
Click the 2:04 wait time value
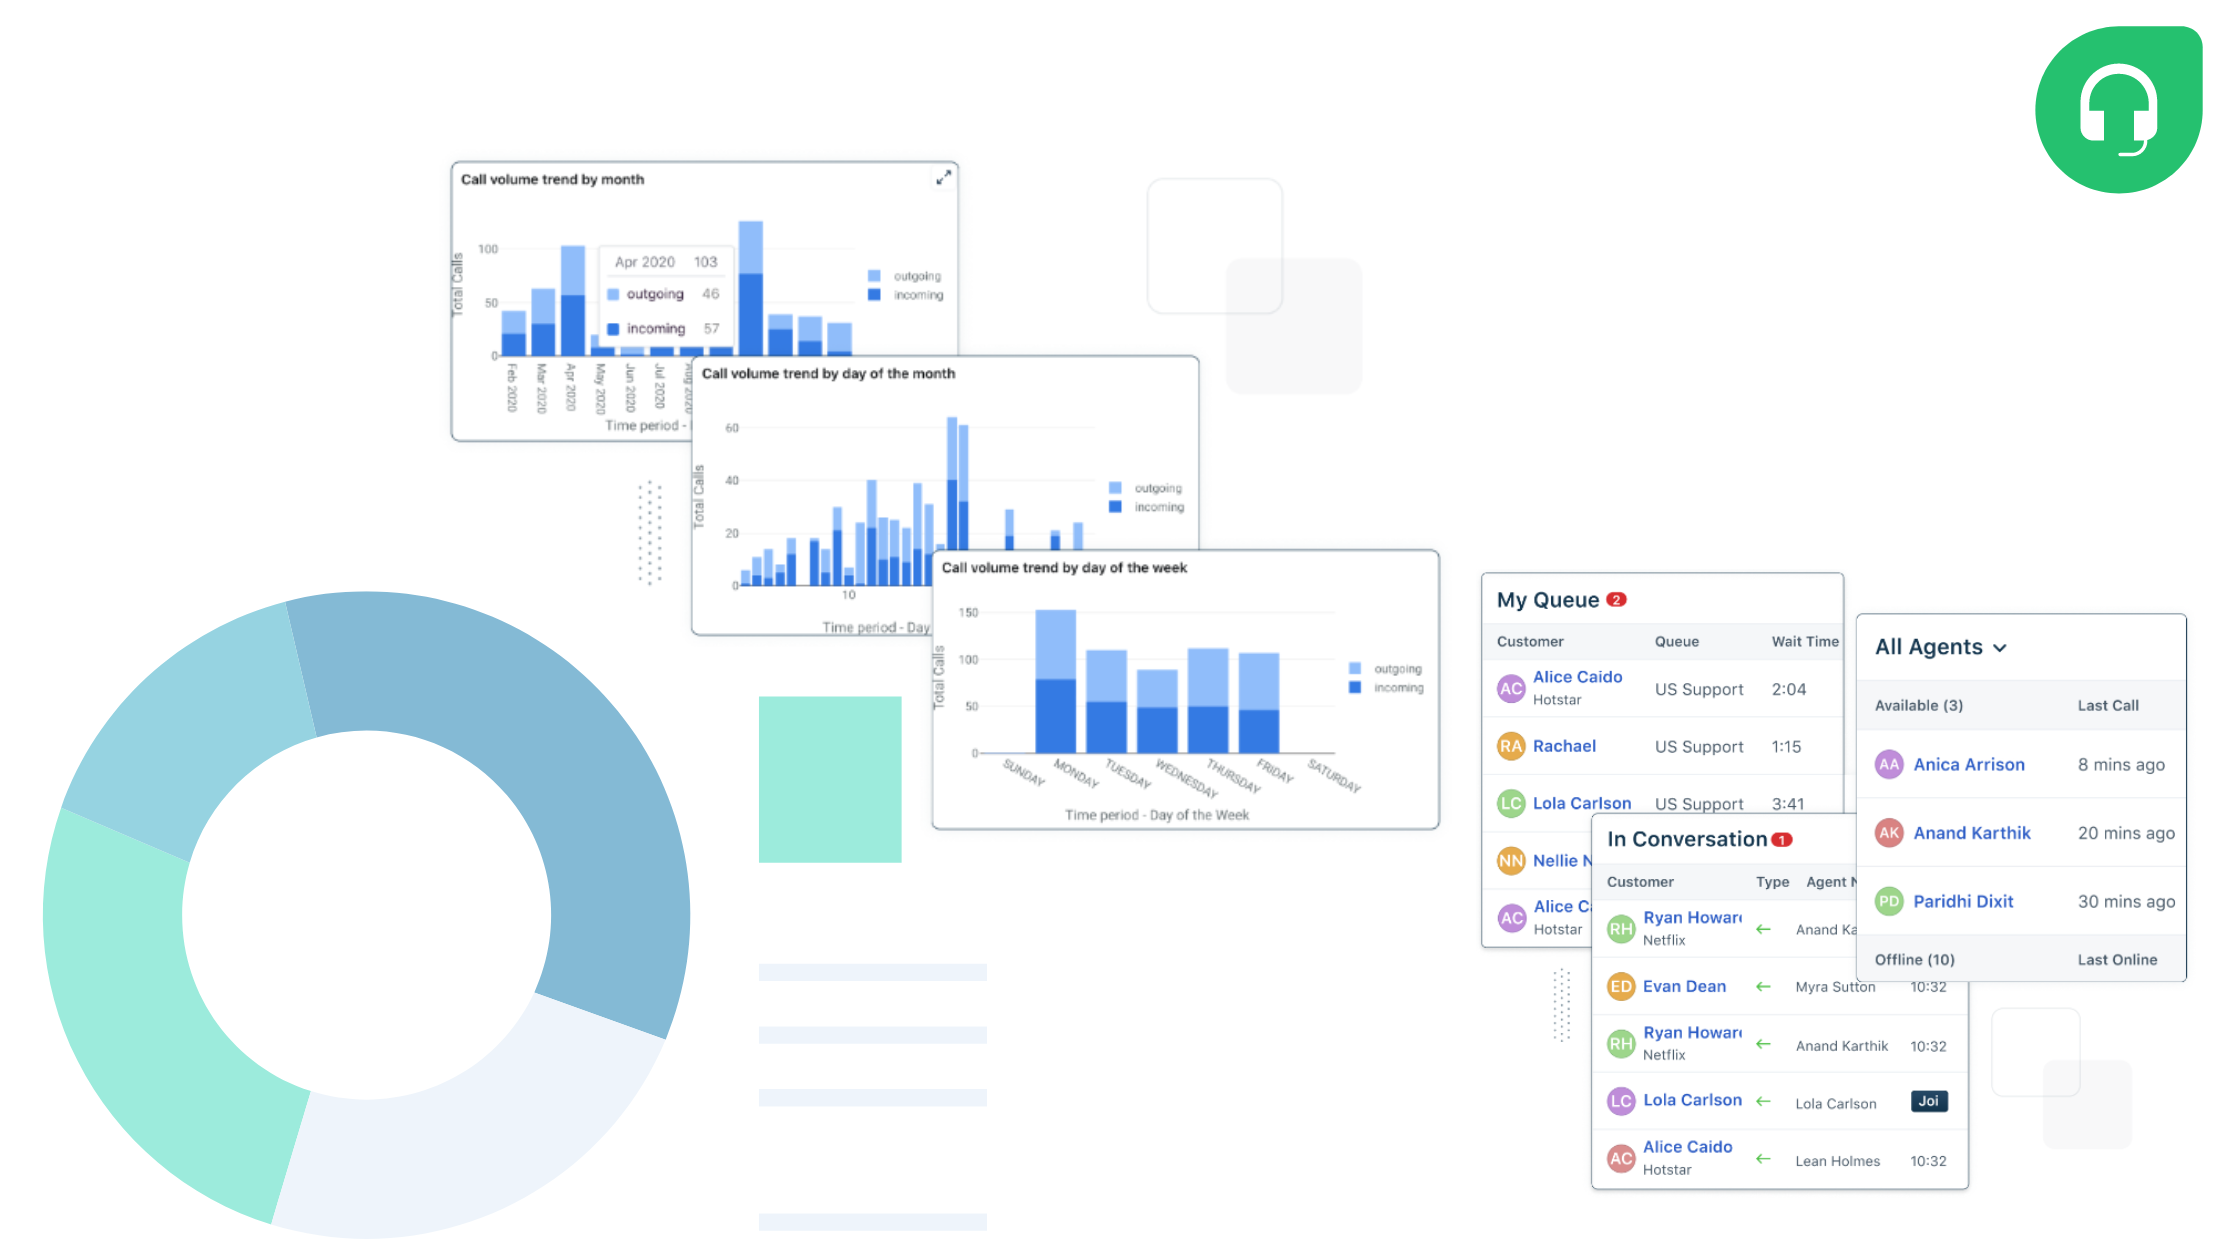click(x=1788, y=690)
